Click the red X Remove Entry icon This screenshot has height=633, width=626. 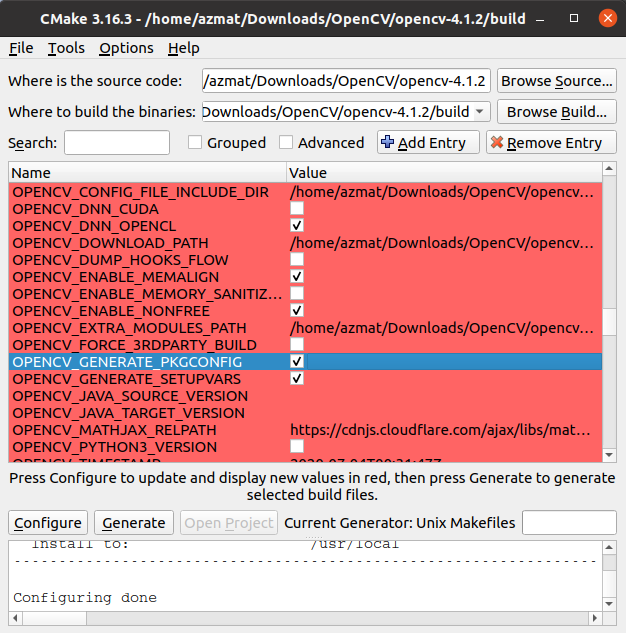click(497, 142)
